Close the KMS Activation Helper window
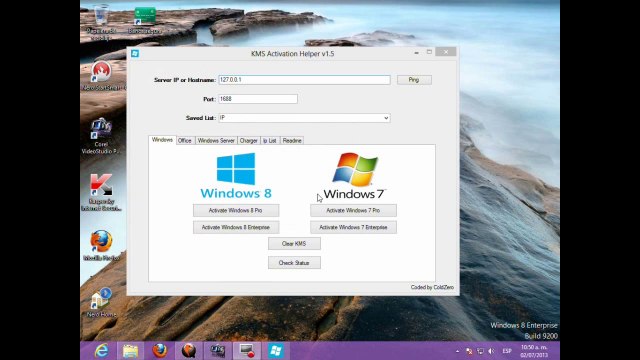 click(x=446, y=52)
